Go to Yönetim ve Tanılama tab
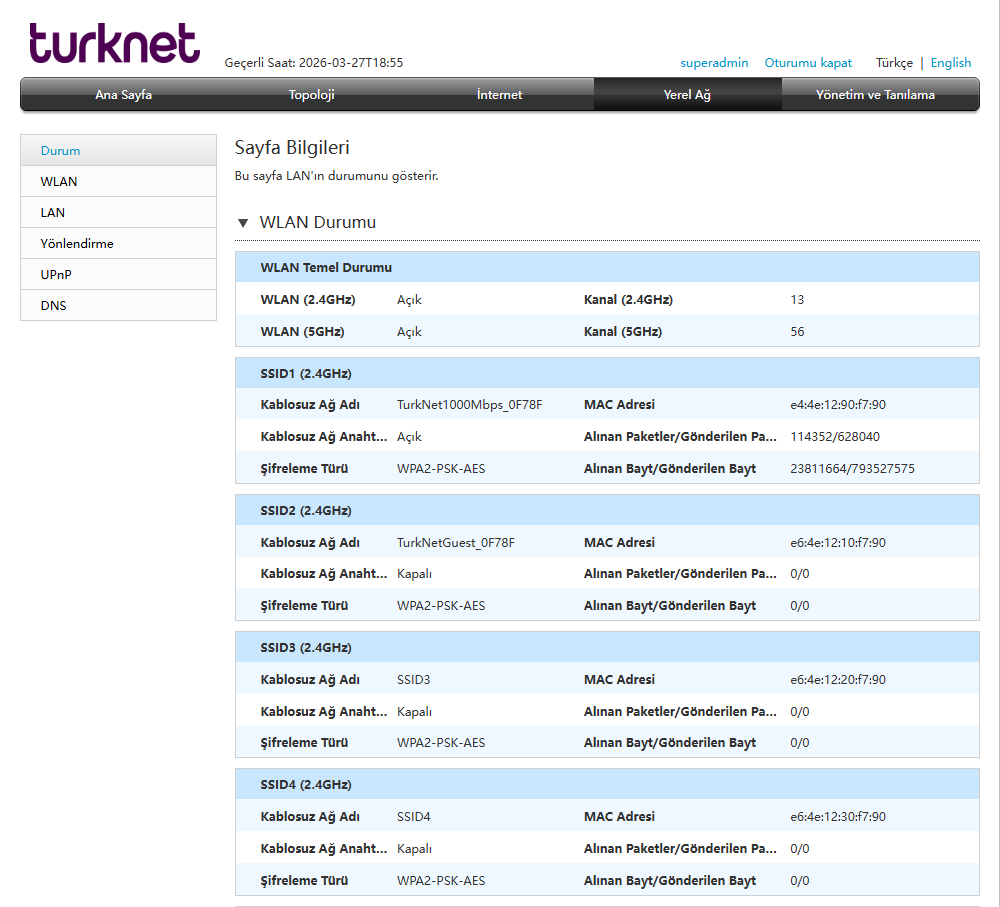The image size is (1000, 907). click(875, 94)
